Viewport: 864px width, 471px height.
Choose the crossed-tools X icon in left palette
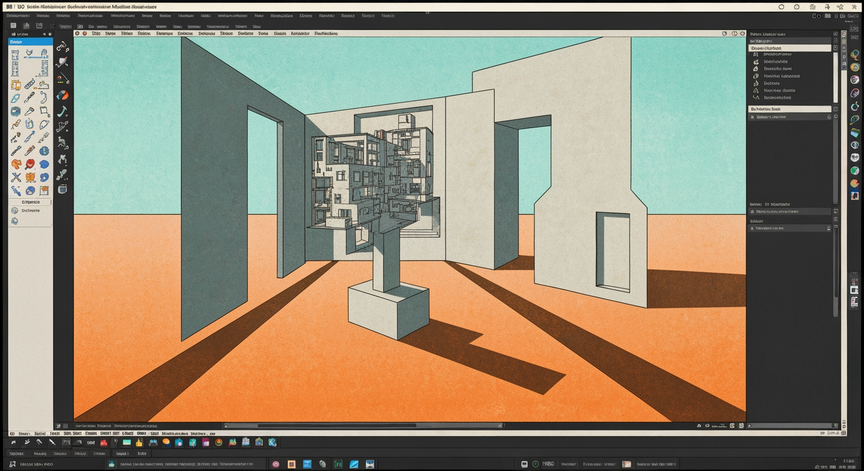click(x=15, y=177)
